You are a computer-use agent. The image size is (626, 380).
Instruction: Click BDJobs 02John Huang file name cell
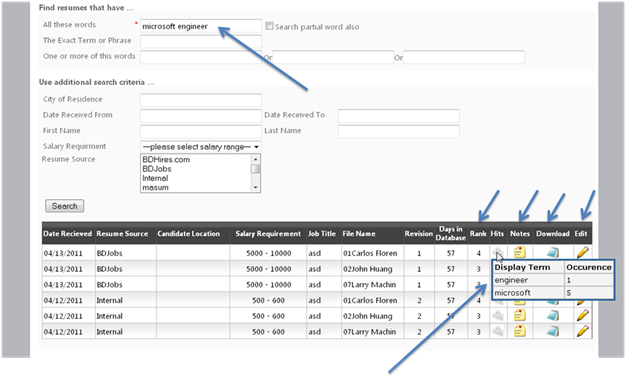click(368, 269)
